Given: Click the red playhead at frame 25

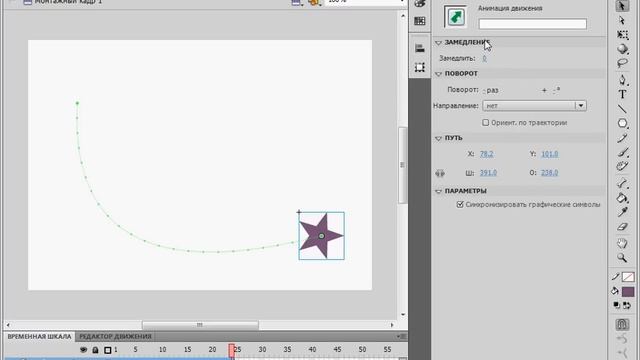Looking at the screenshot, I should pyautogui.click(x=231, y=350).
